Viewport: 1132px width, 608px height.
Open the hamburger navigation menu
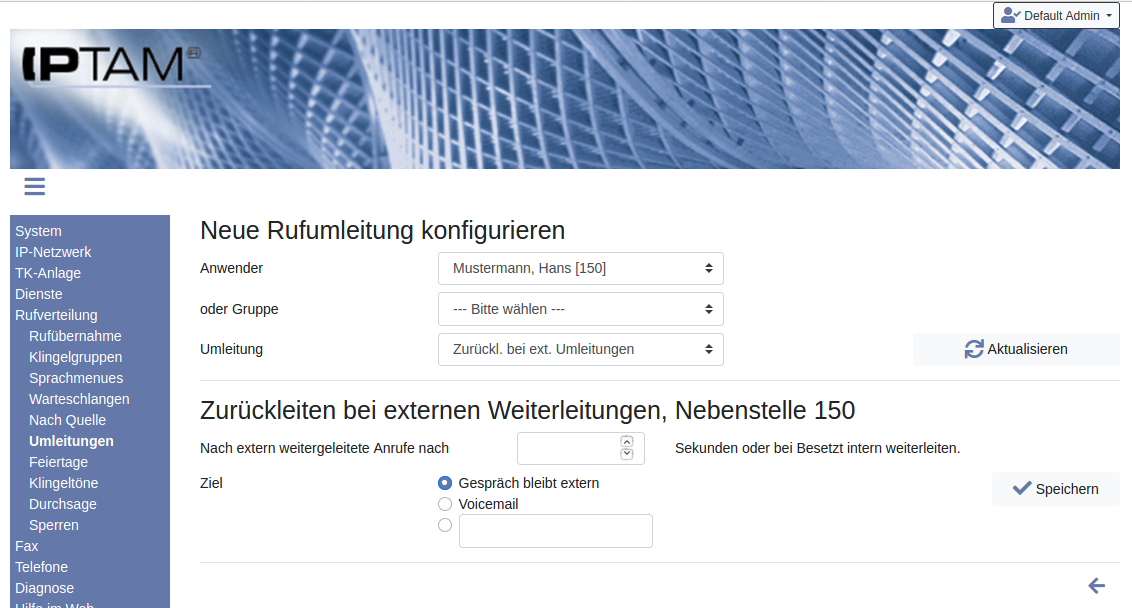[x=35, y=187]
